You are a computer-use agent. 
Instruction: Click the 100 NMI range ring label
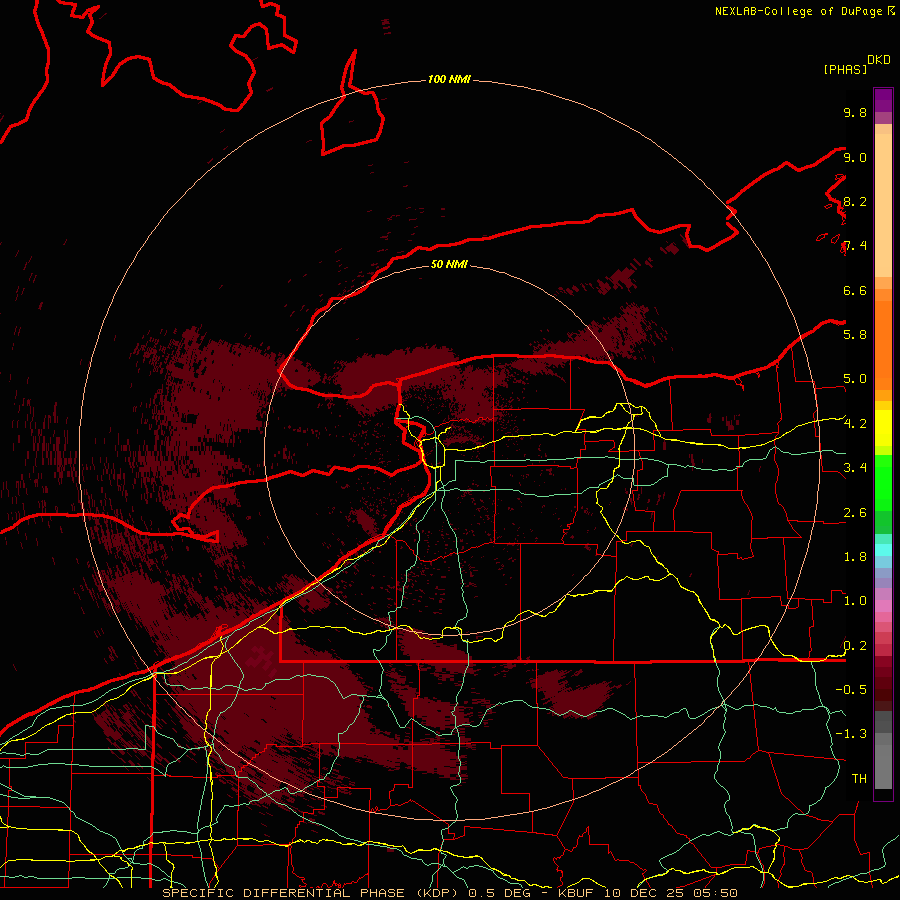[449, 79]
